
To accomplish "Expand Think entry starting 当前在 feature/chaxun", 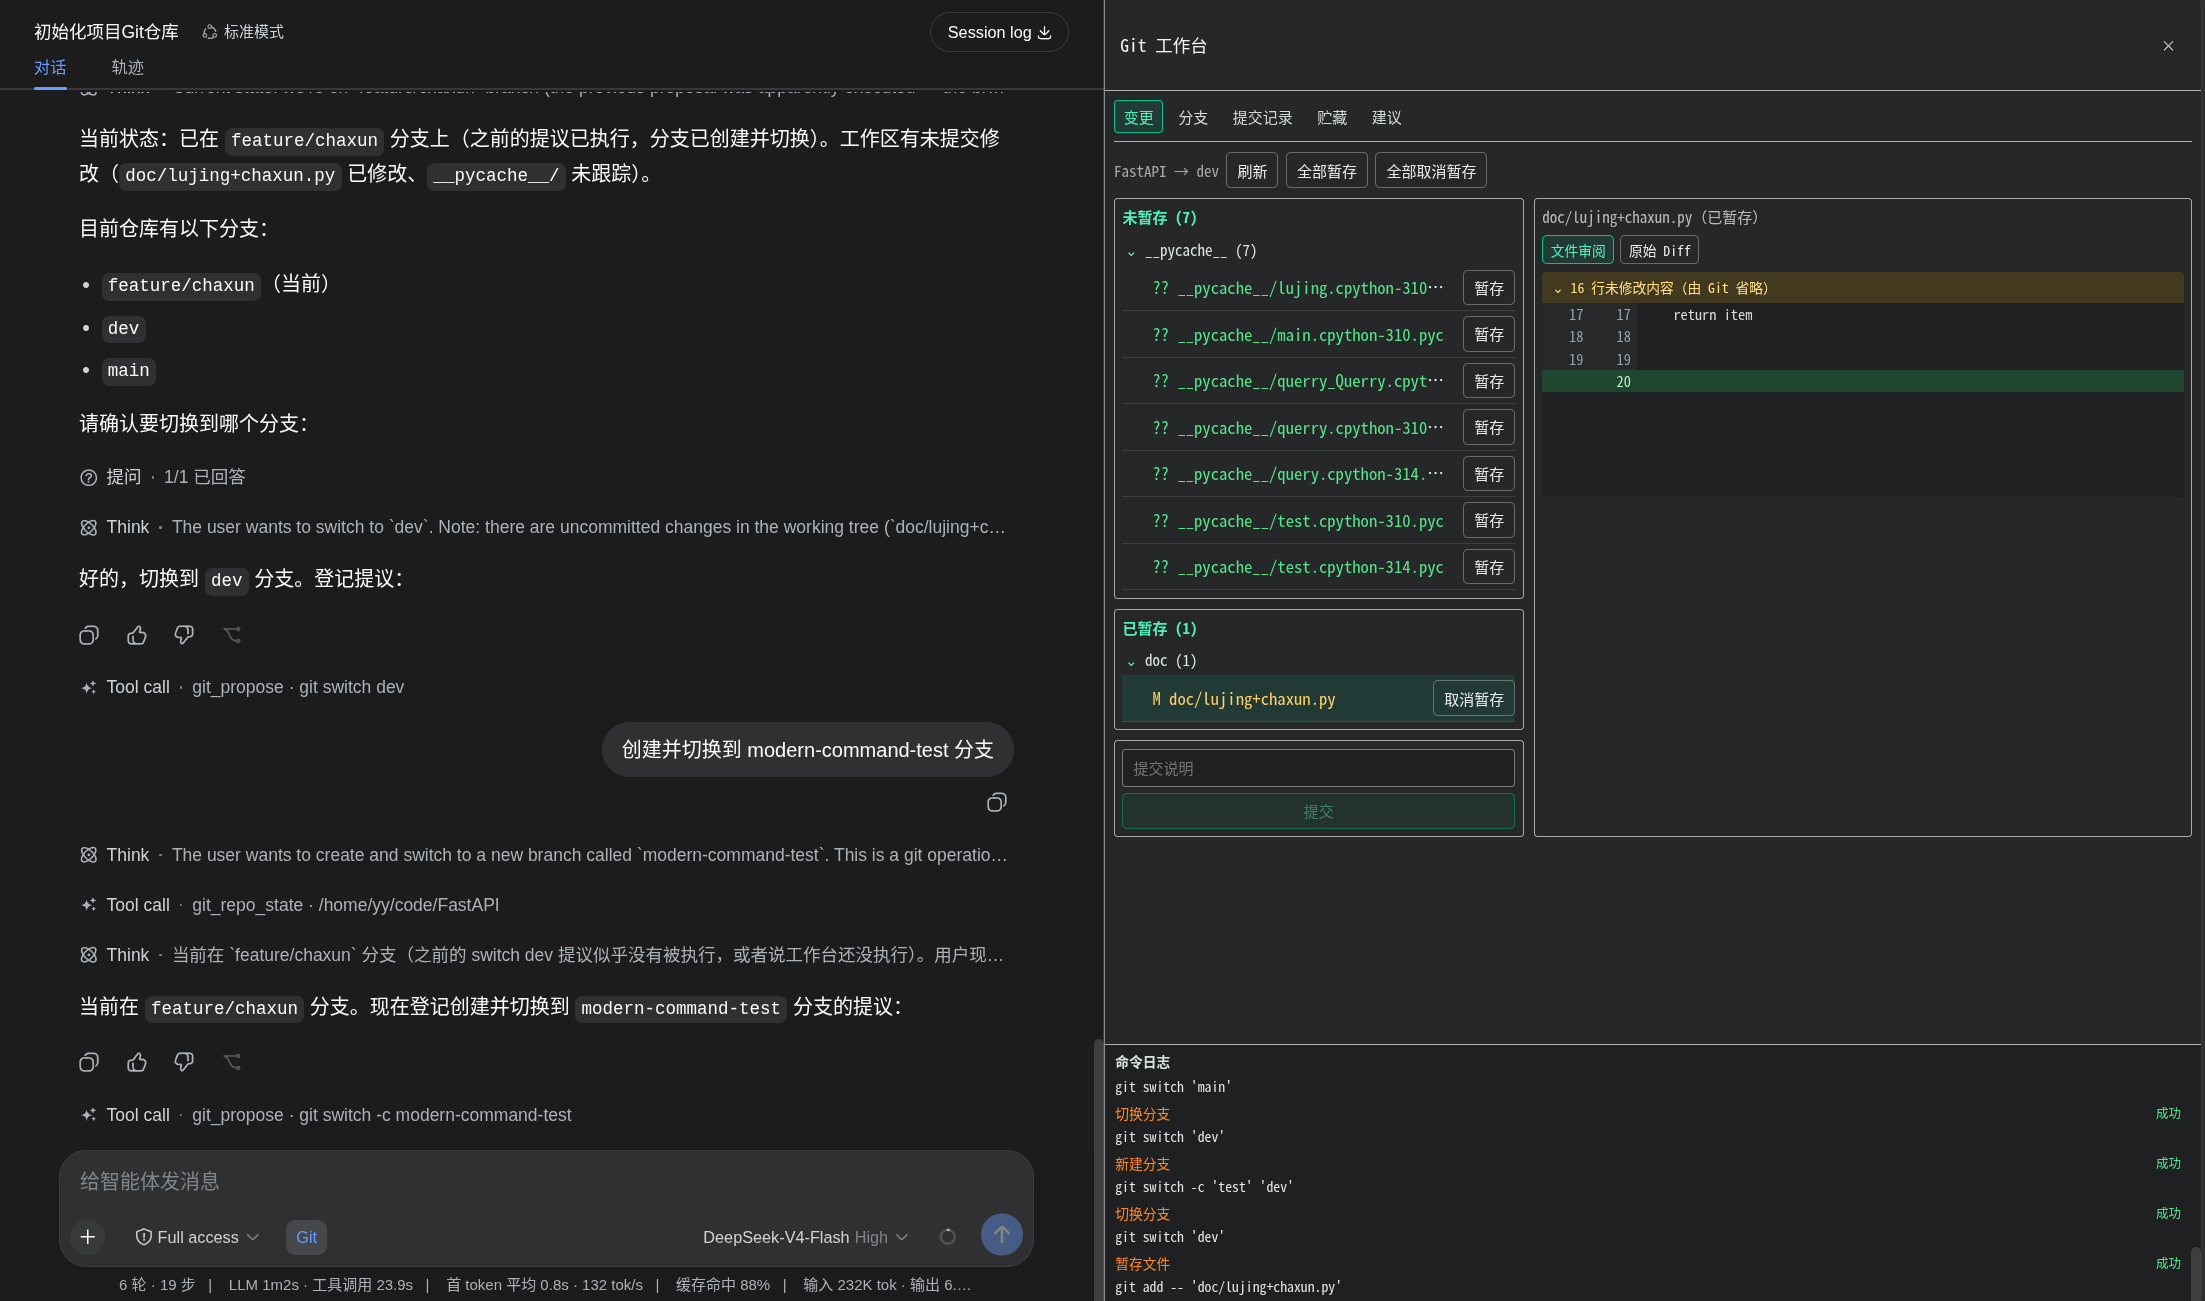I will coord(542,955).
